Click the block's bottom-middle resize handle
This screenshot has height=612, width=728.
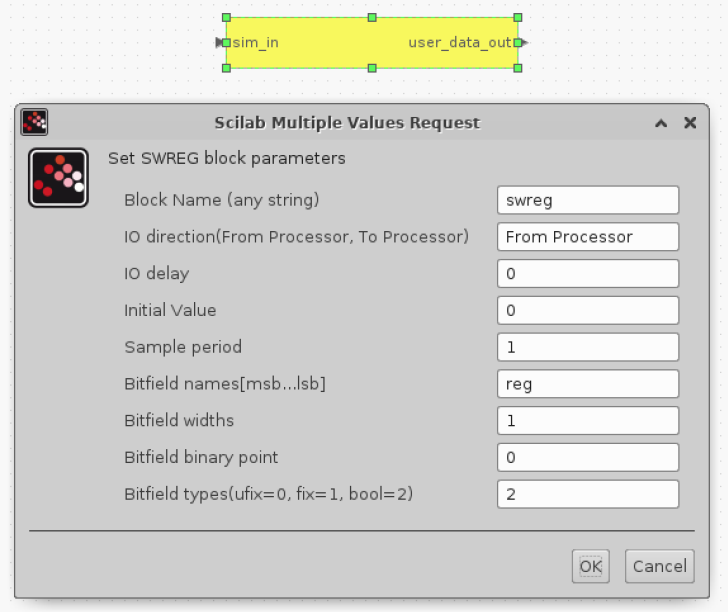click(x=372, y=68)
